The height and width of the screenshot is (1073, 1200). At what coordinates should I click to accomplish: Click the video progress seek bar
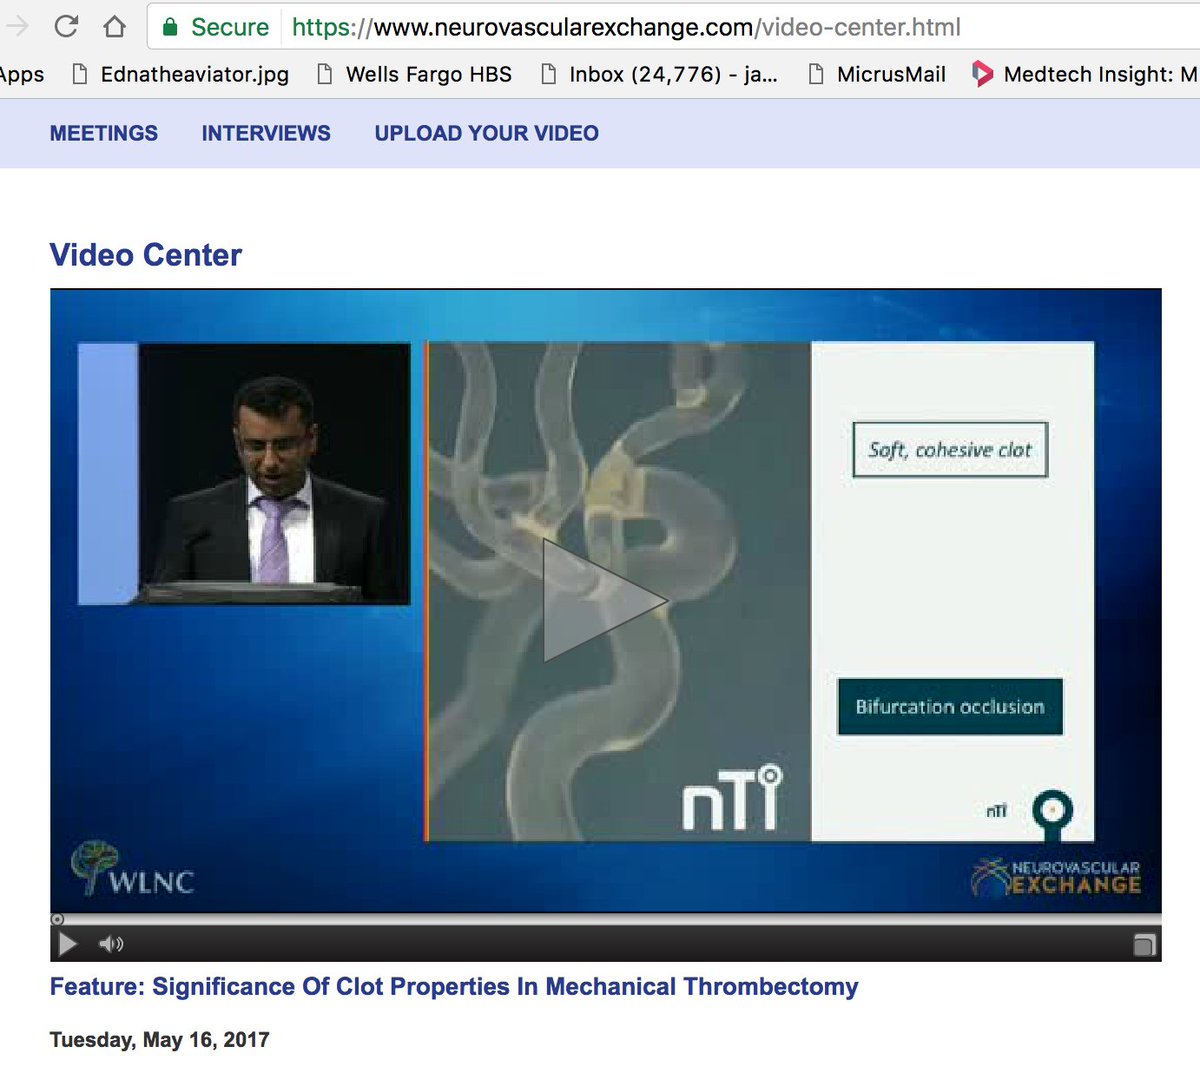coord(606,919)
